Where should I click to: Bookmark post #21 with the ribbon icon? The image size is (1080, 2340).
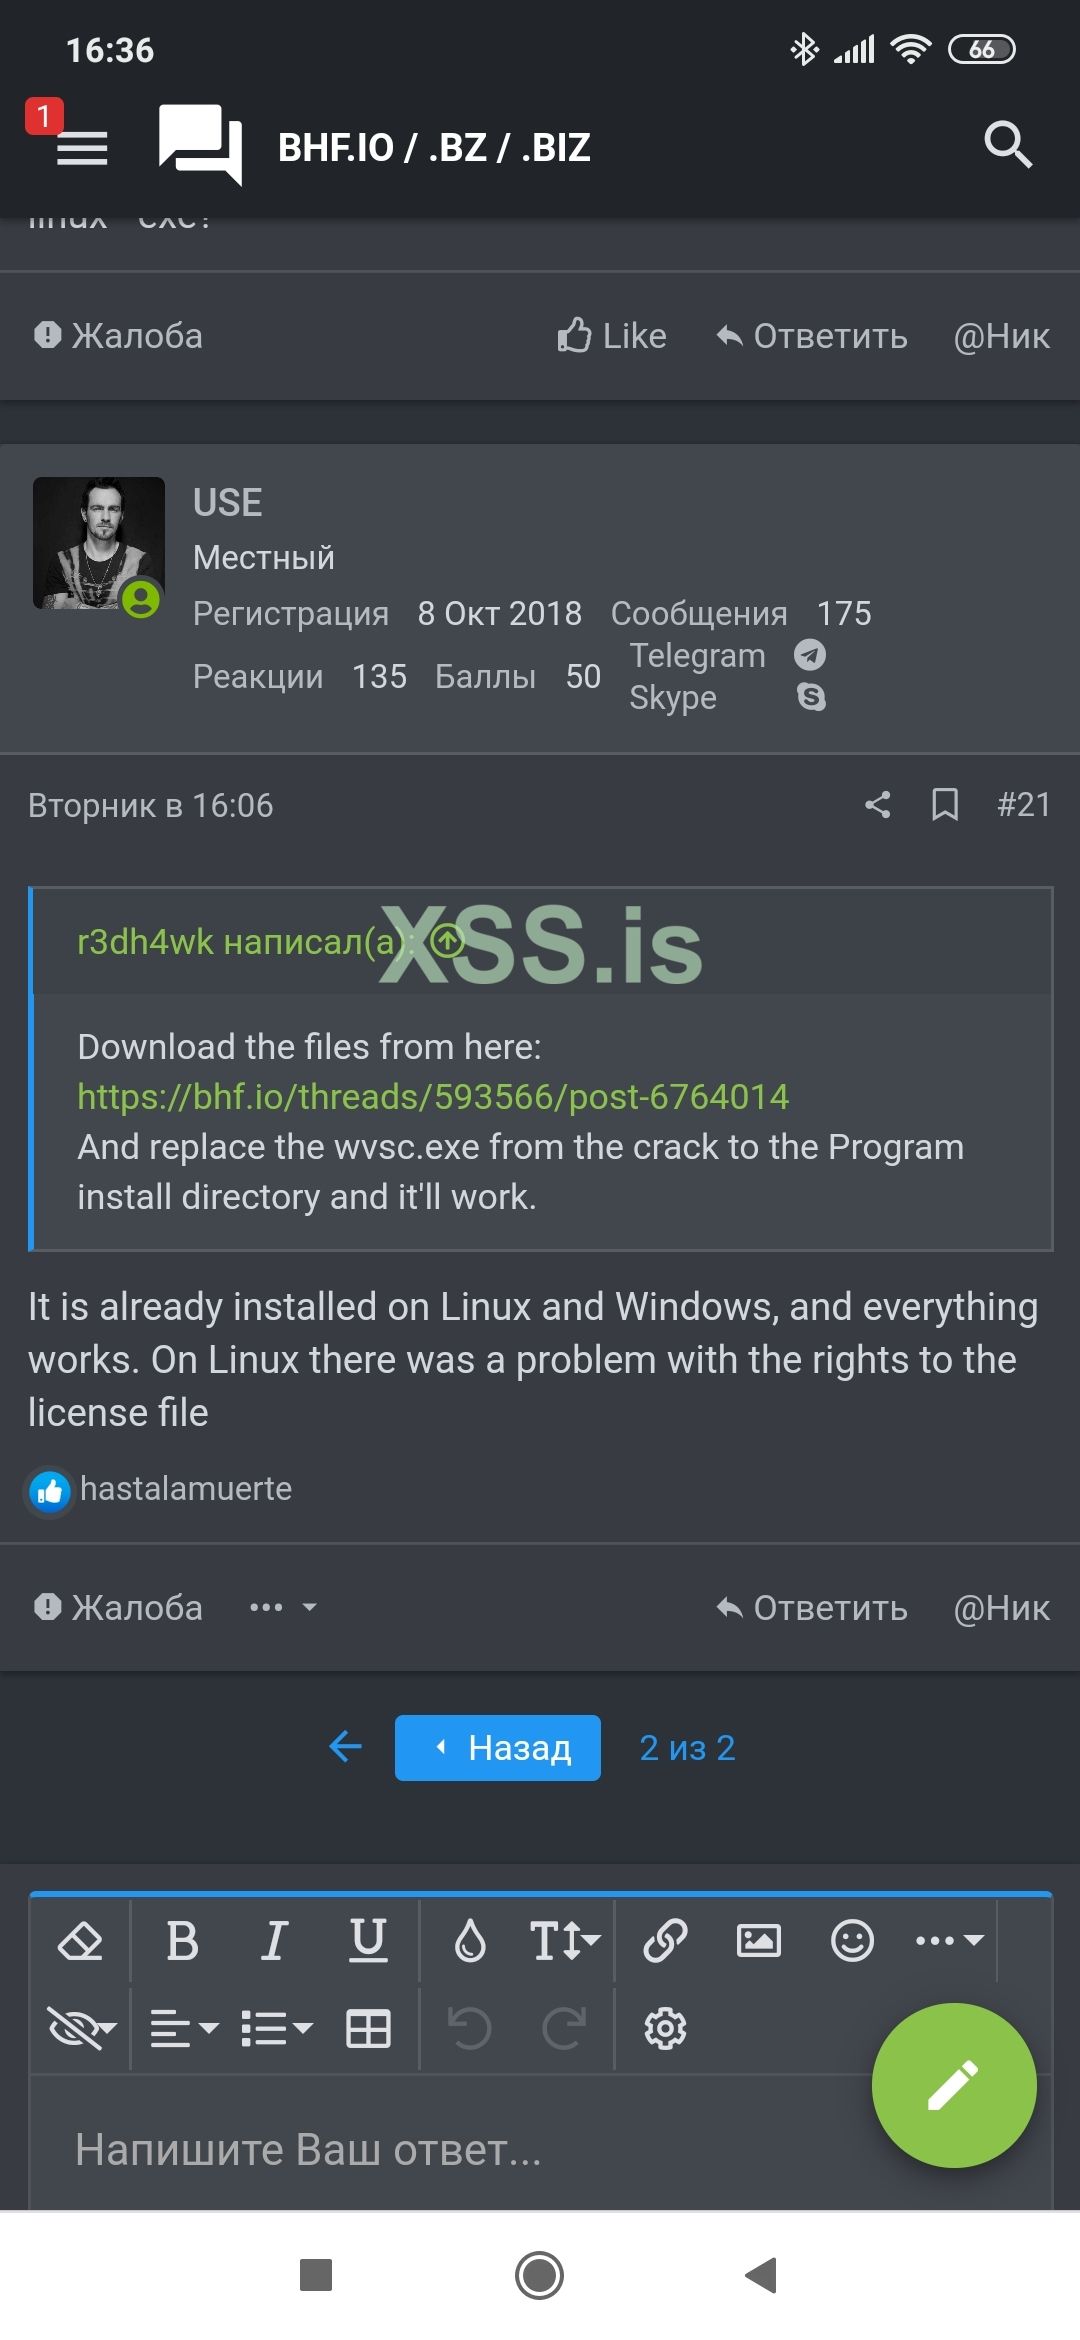pos(944,805)
